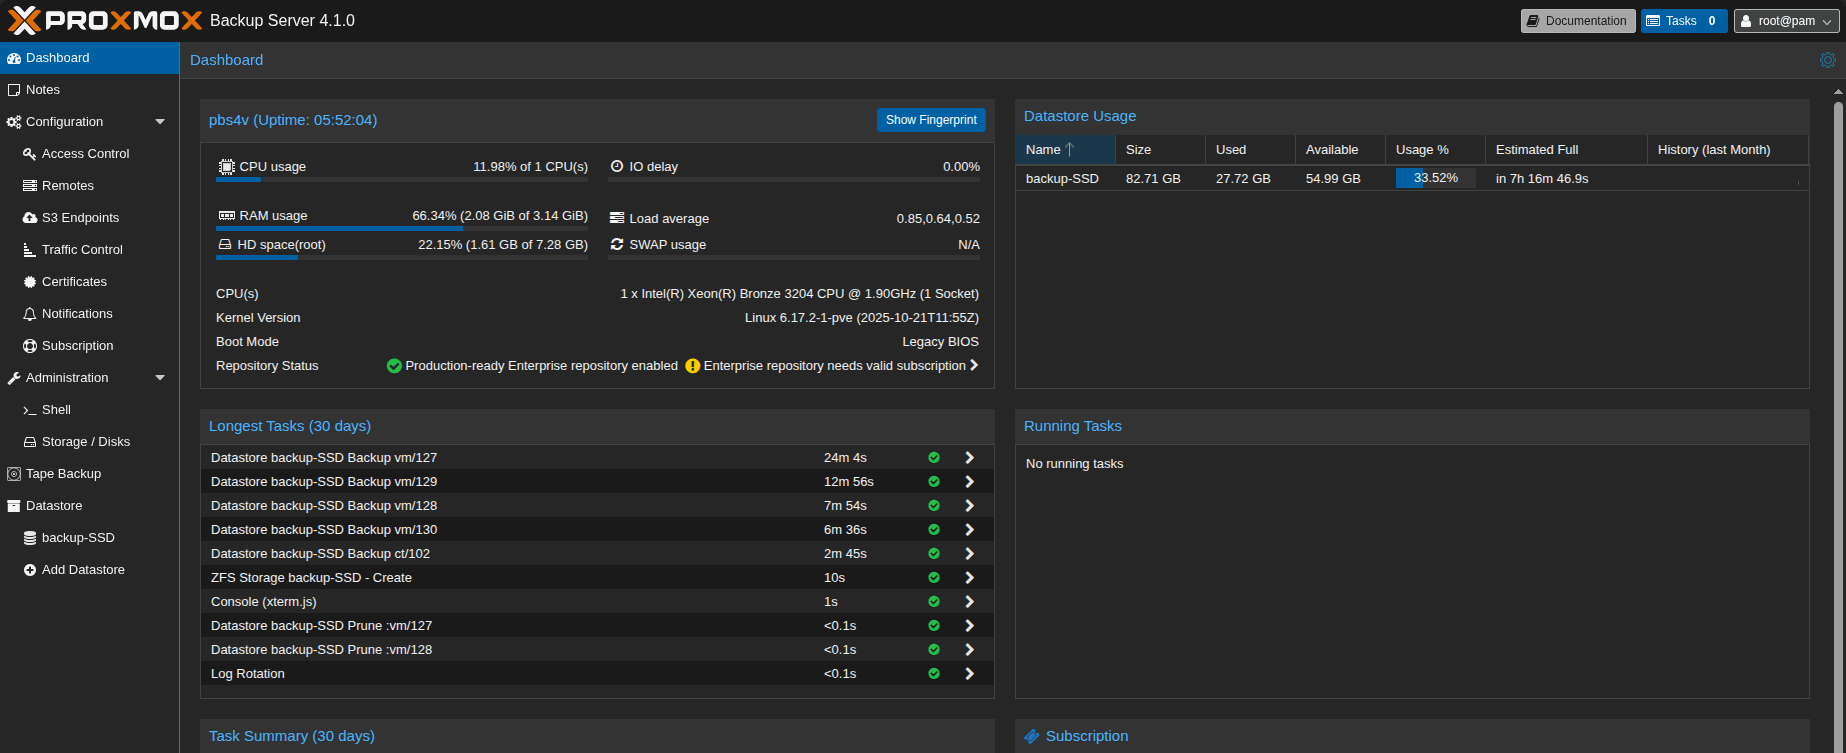The height and width of the screenshot is (753, 1846).
Task: Click the Size column header
Action: [1160, 150]
